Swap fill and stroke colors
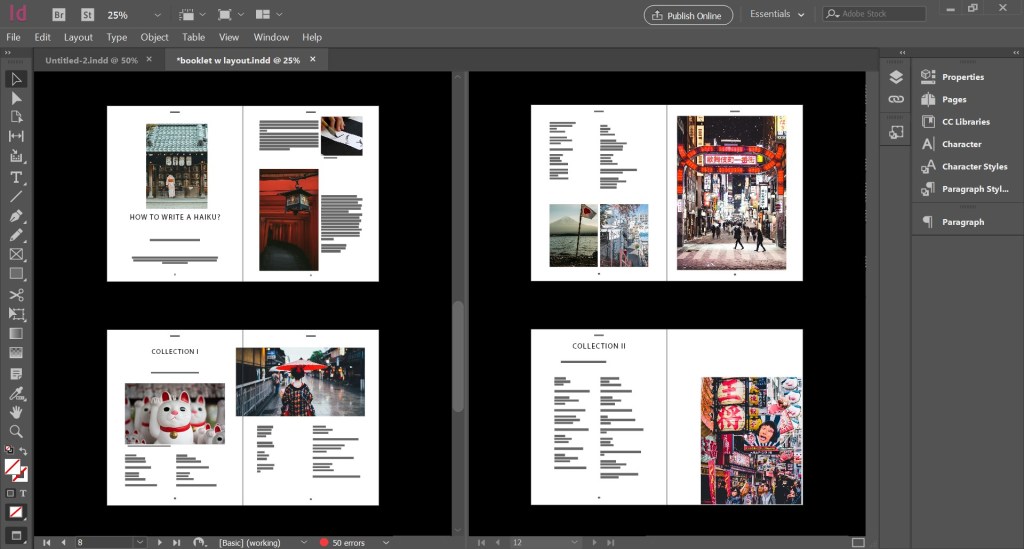This screenshot has width=1024, height=549. (x=23, y=452)
